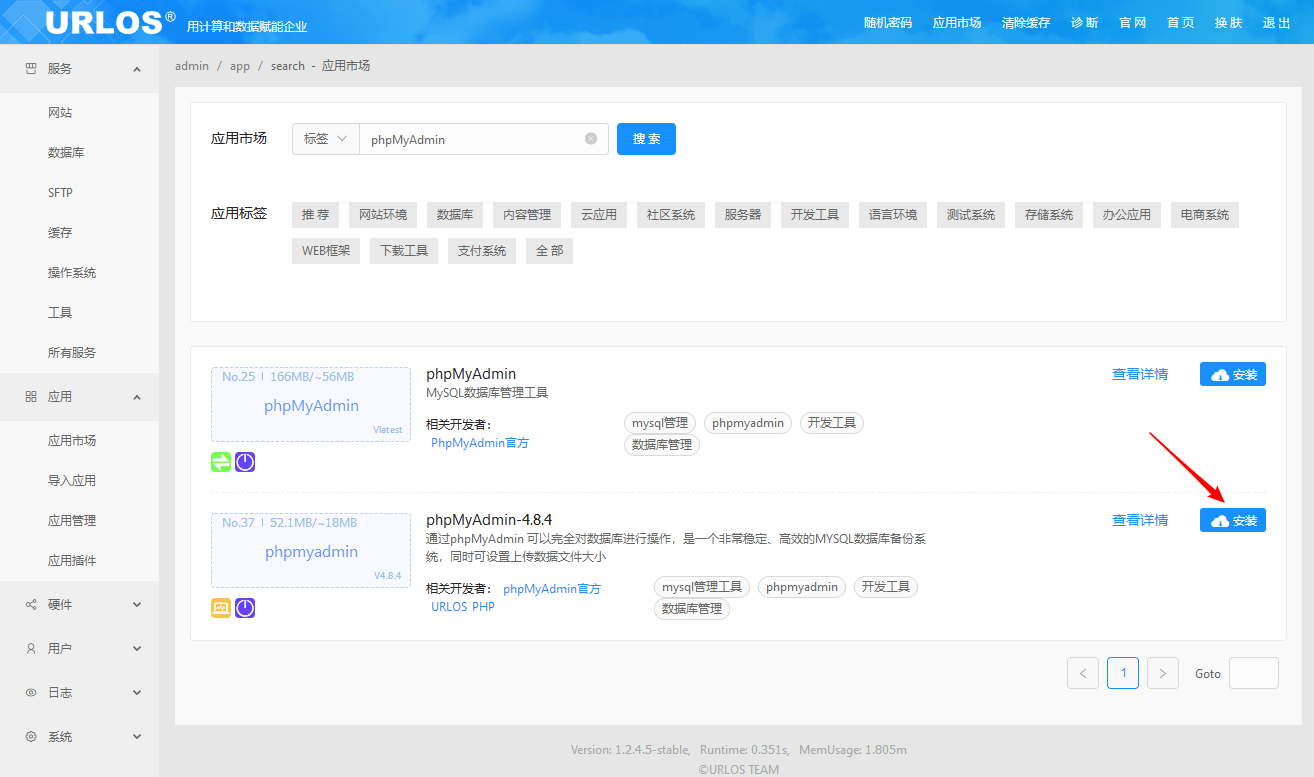Open 所有服务 in the sidebar
This screenshot has height=777, width=1314.
[72, 353]
